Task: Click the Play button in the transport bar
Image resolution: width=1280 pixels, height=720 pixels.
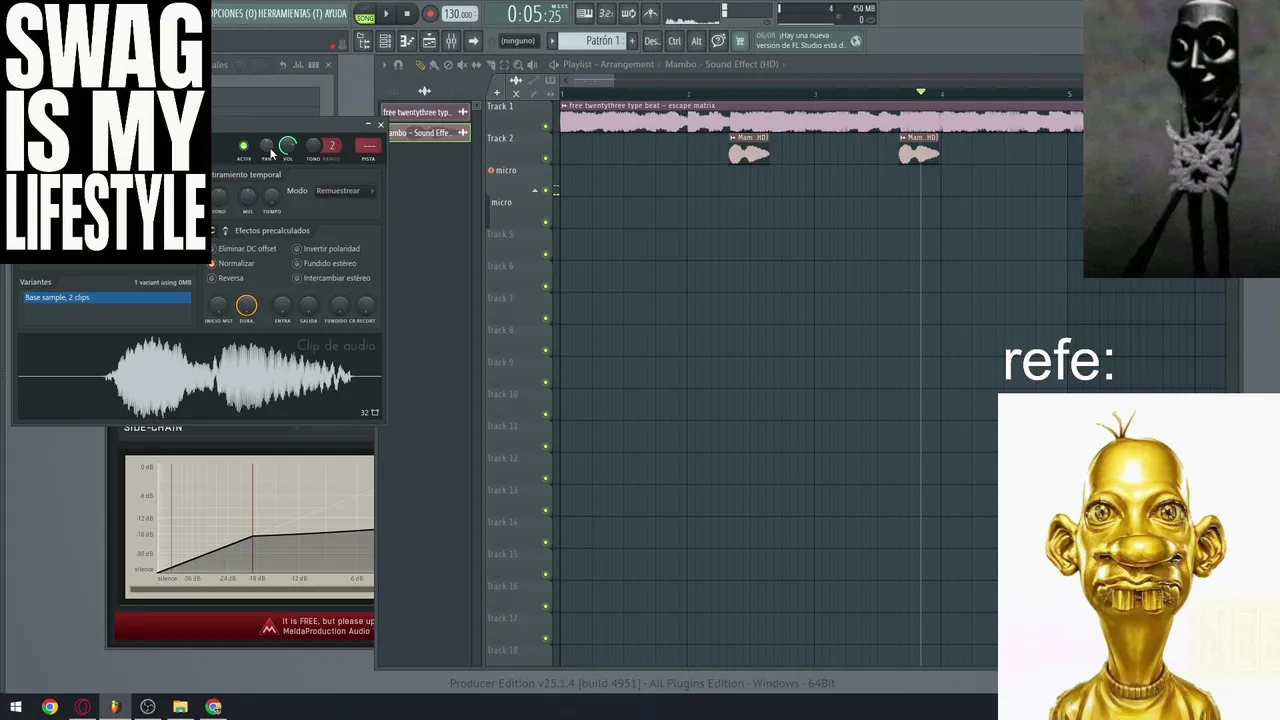Action: [x=386, y=14]
